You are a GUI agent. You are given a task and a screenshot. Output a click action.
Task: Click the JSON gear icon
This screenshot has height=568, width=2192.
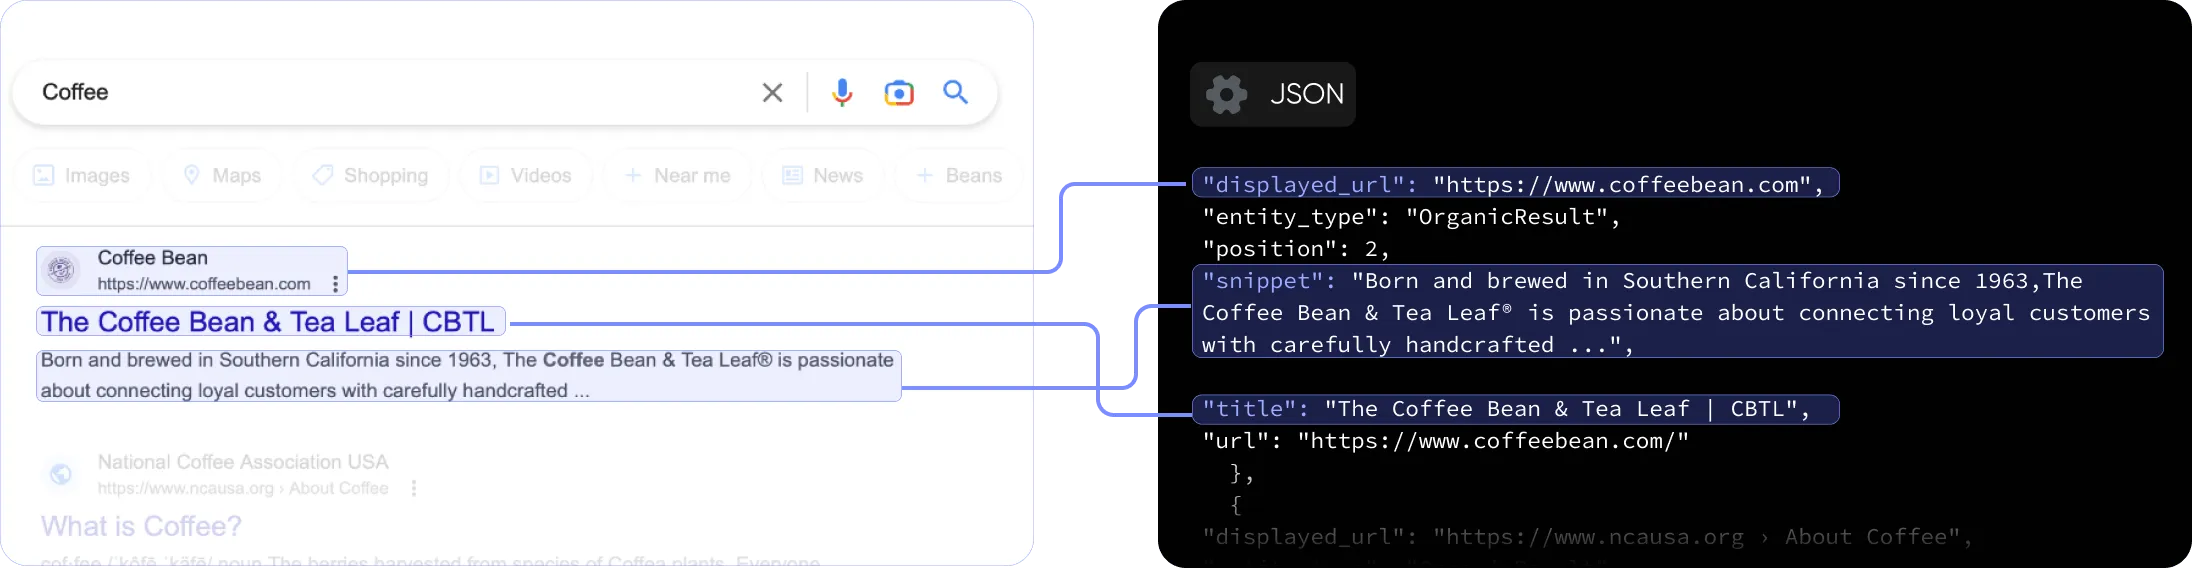[1226, 94]
